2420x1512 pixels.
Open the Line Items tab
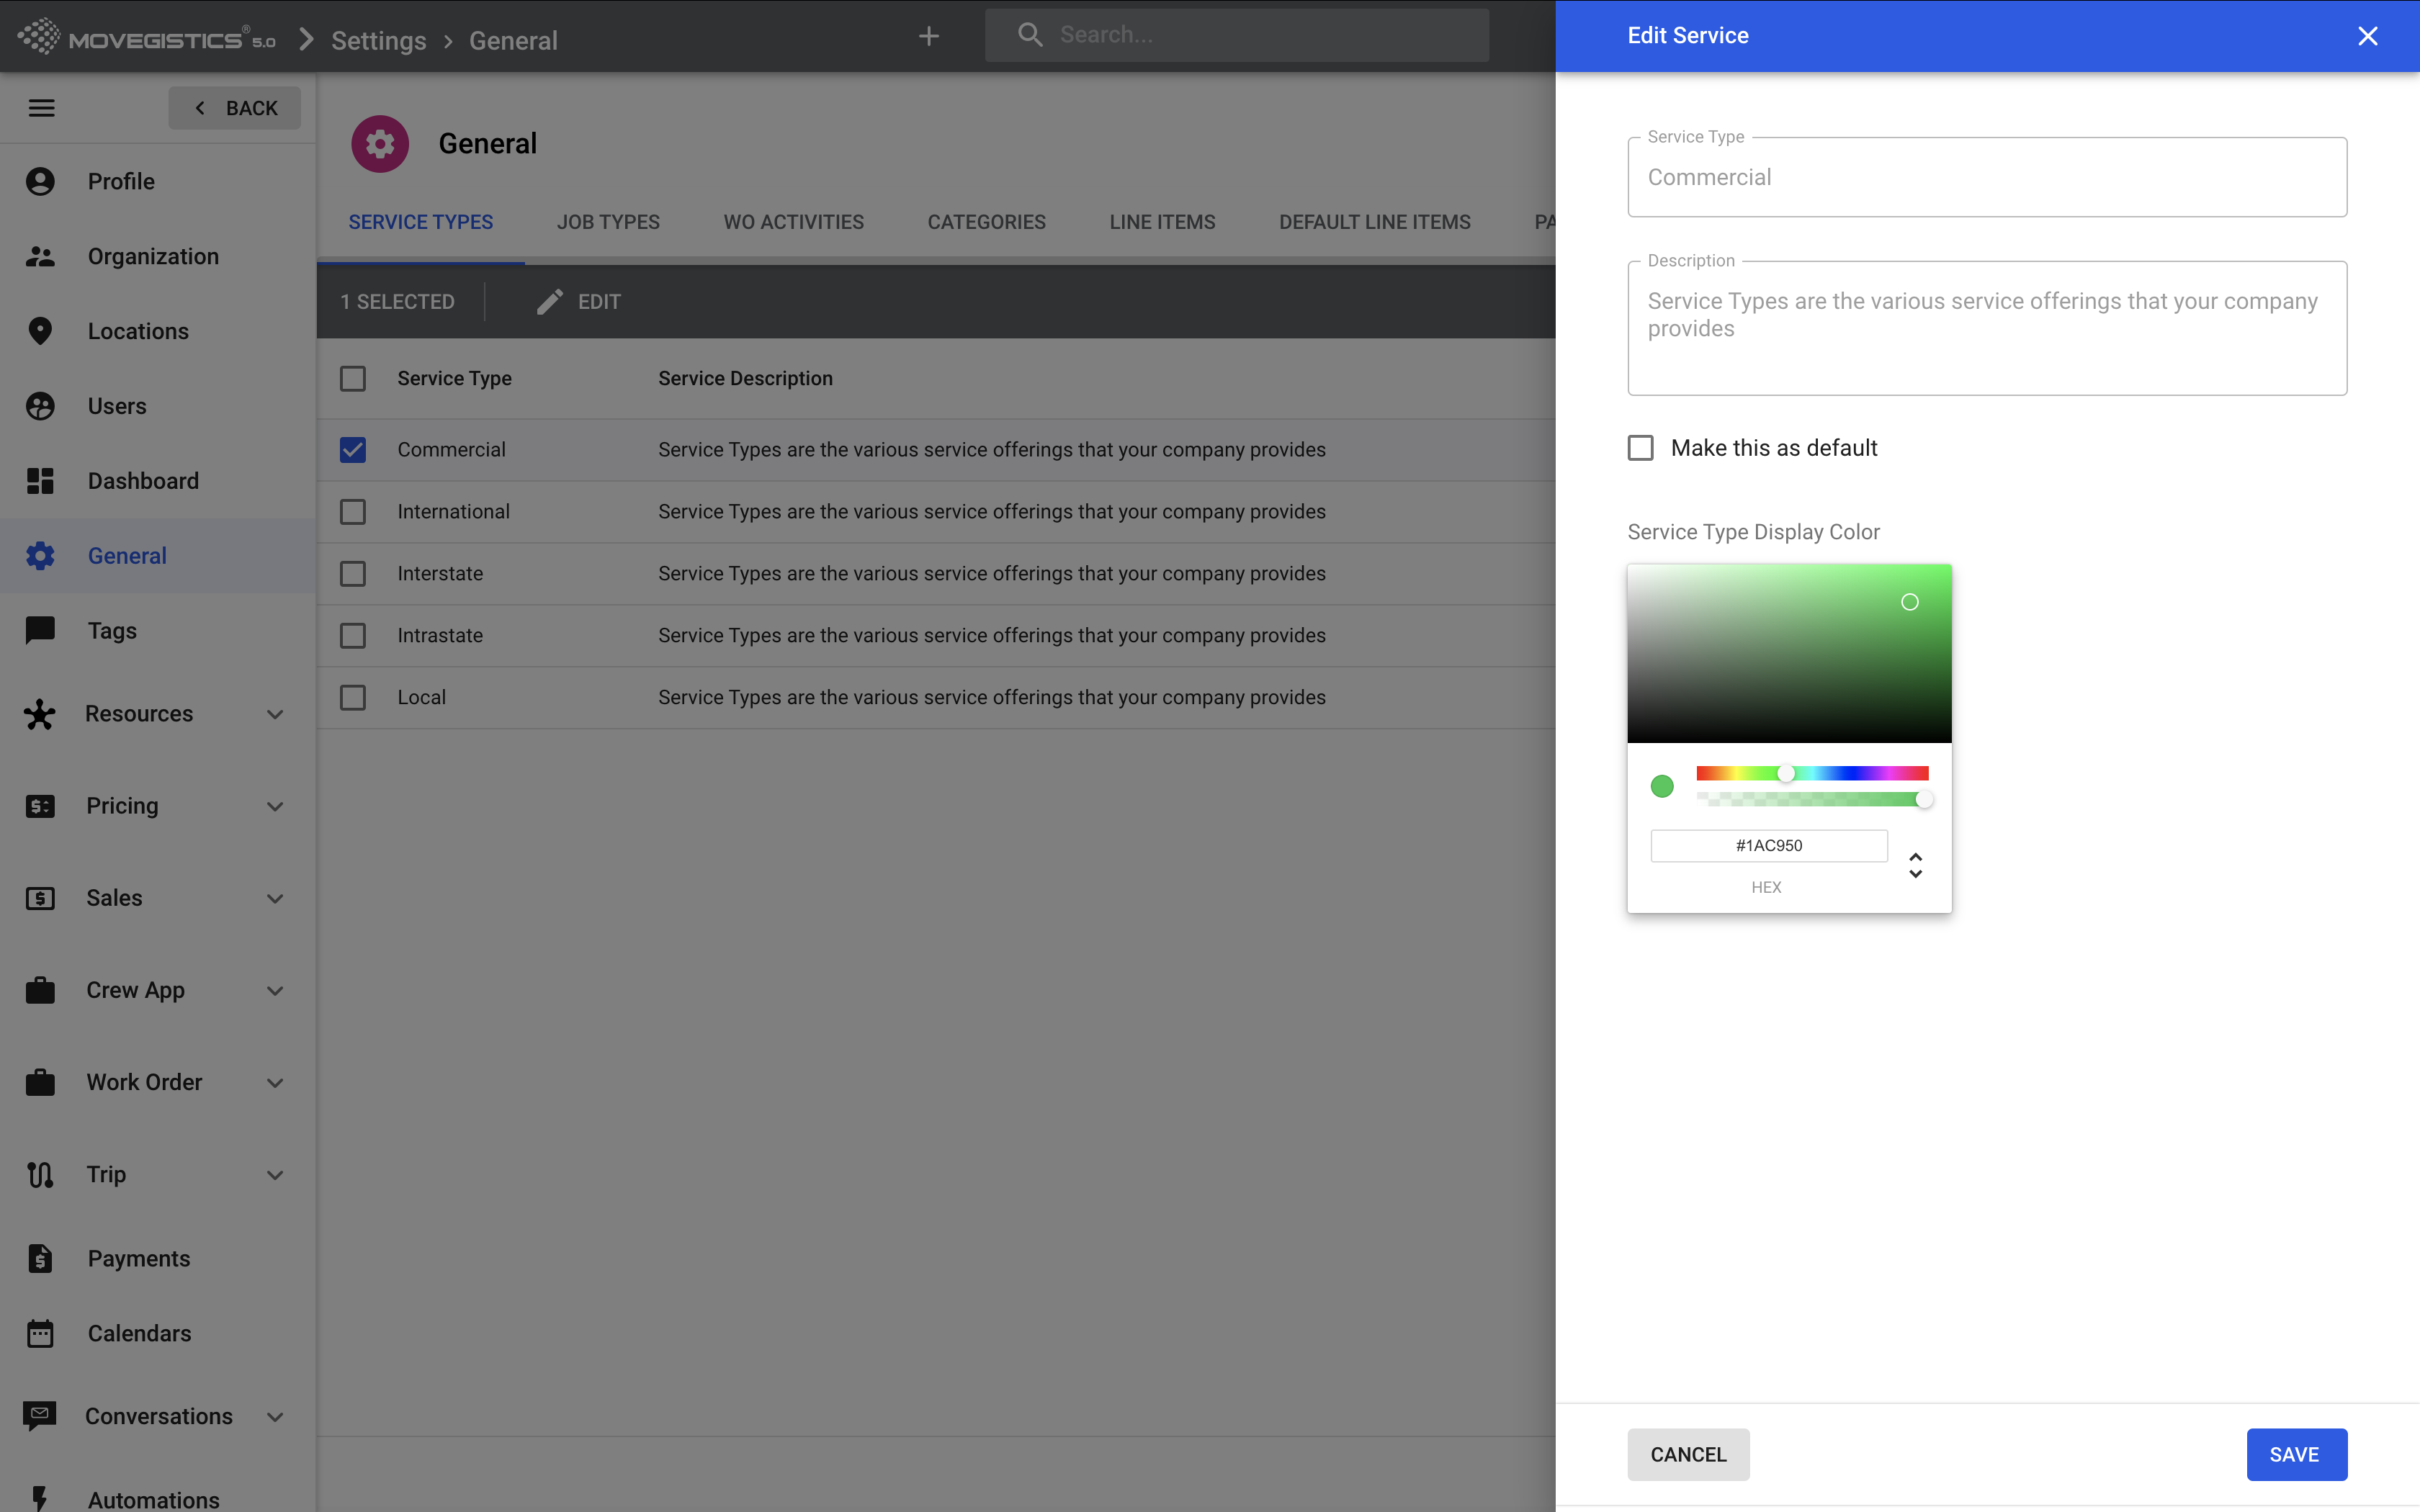(x=1162, y=222)
